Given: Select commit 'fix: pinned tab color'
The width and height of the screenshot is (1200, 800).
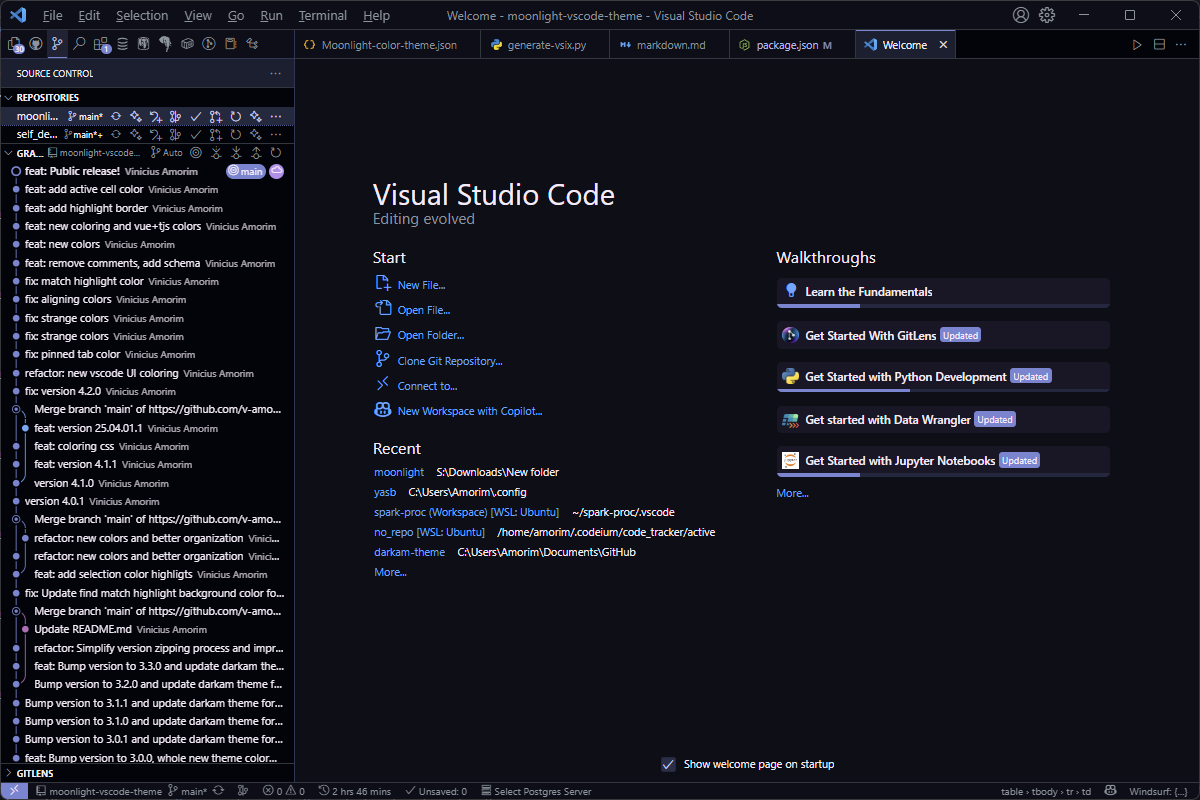Looking at the screenshot, I should tap(147, 354).
